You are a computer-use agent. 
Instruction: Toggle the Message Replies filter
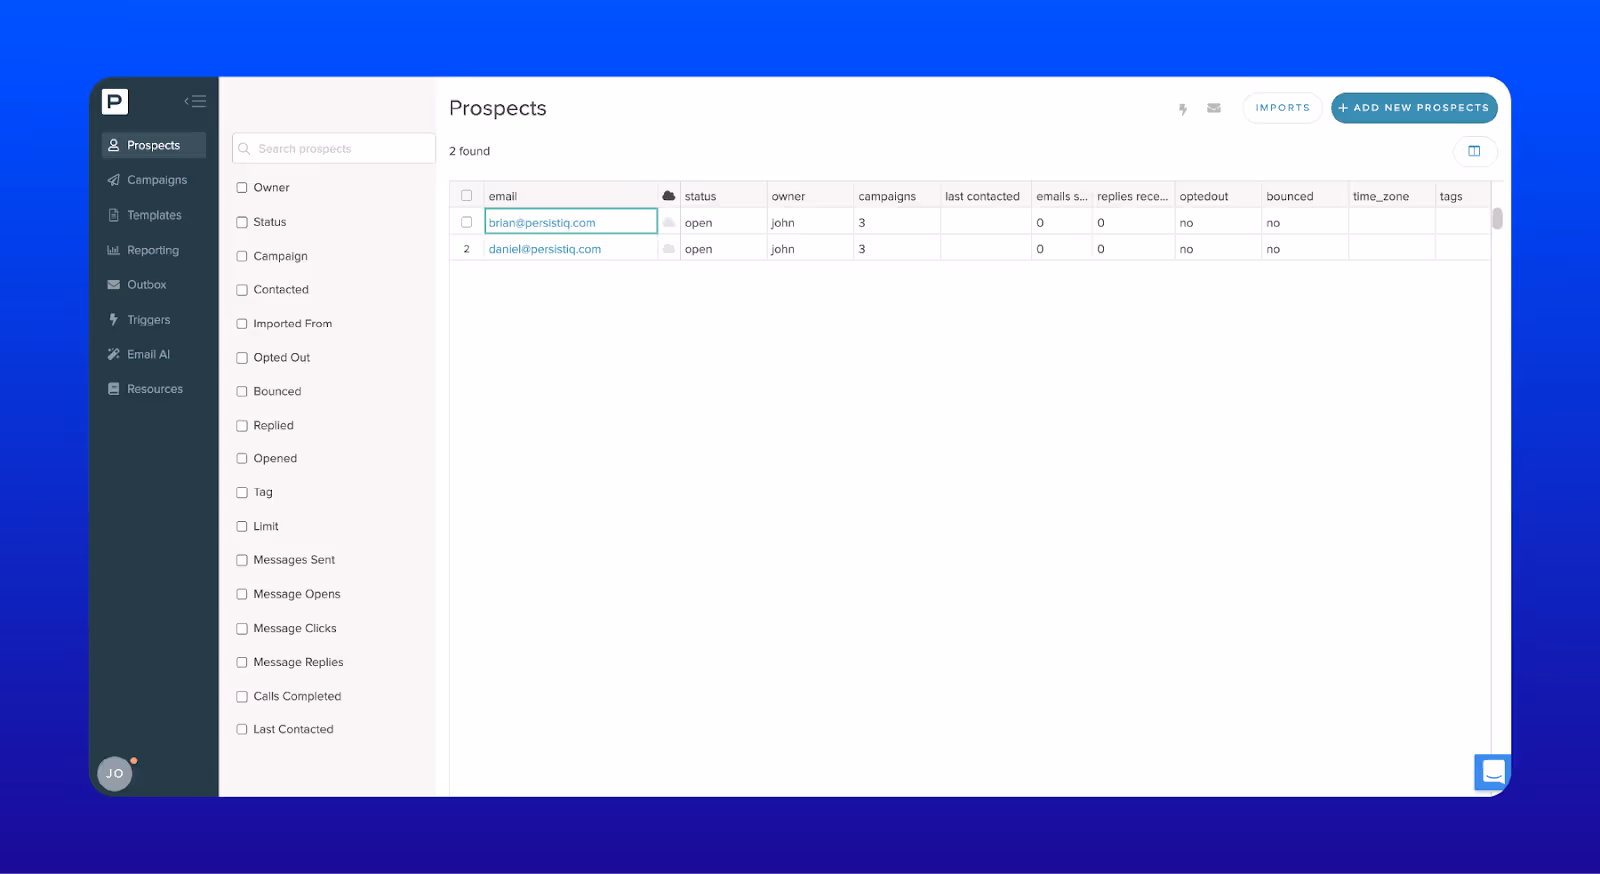pos(242,663)
